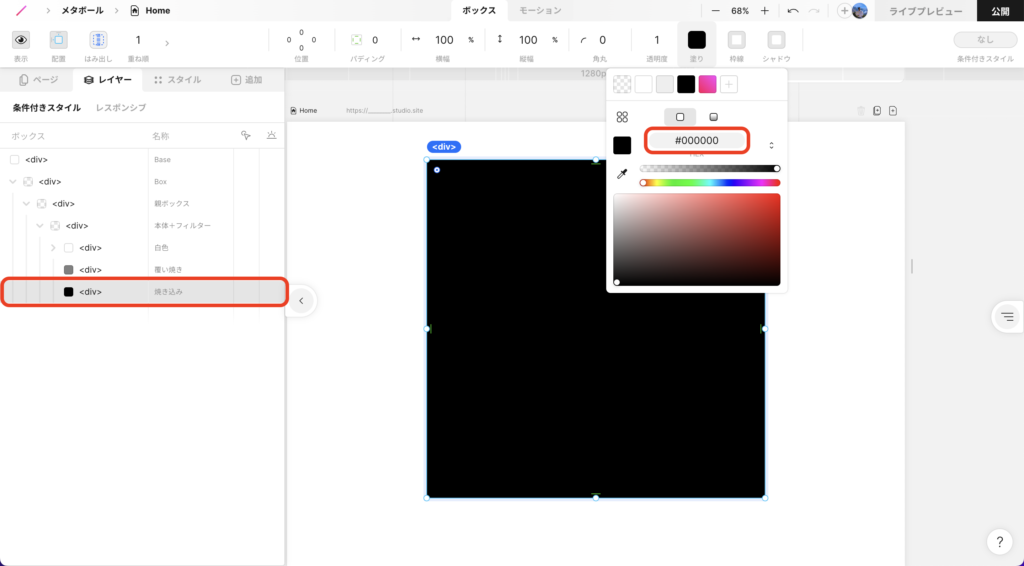Click the 縦幅 vertical arrows icon
Screen dimensions: 1024x566
(500, 39)
